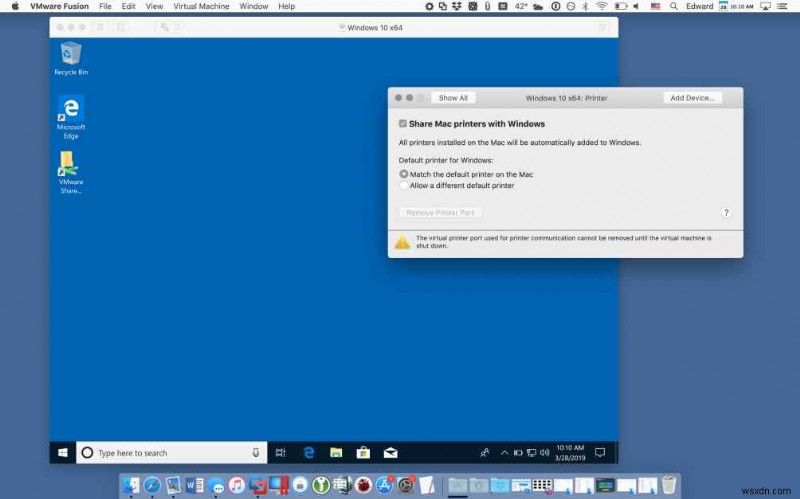The width and height of the screenshot is (800, 499).
Task: Click the Dropbox menu bar icon
Action: [457, 6]
